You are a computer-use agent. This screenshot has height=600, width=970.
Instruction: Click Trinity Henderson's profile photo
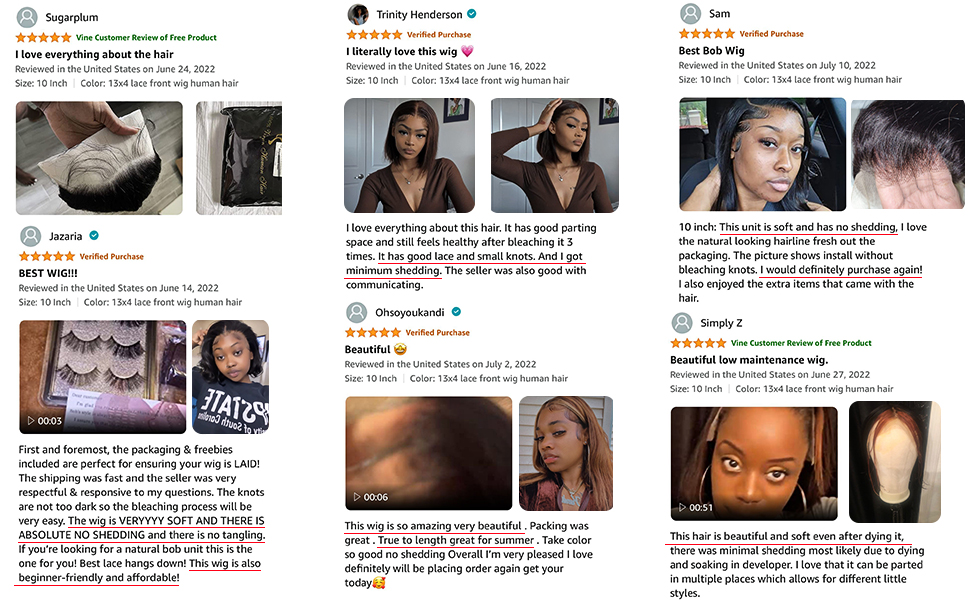[358, 14]
